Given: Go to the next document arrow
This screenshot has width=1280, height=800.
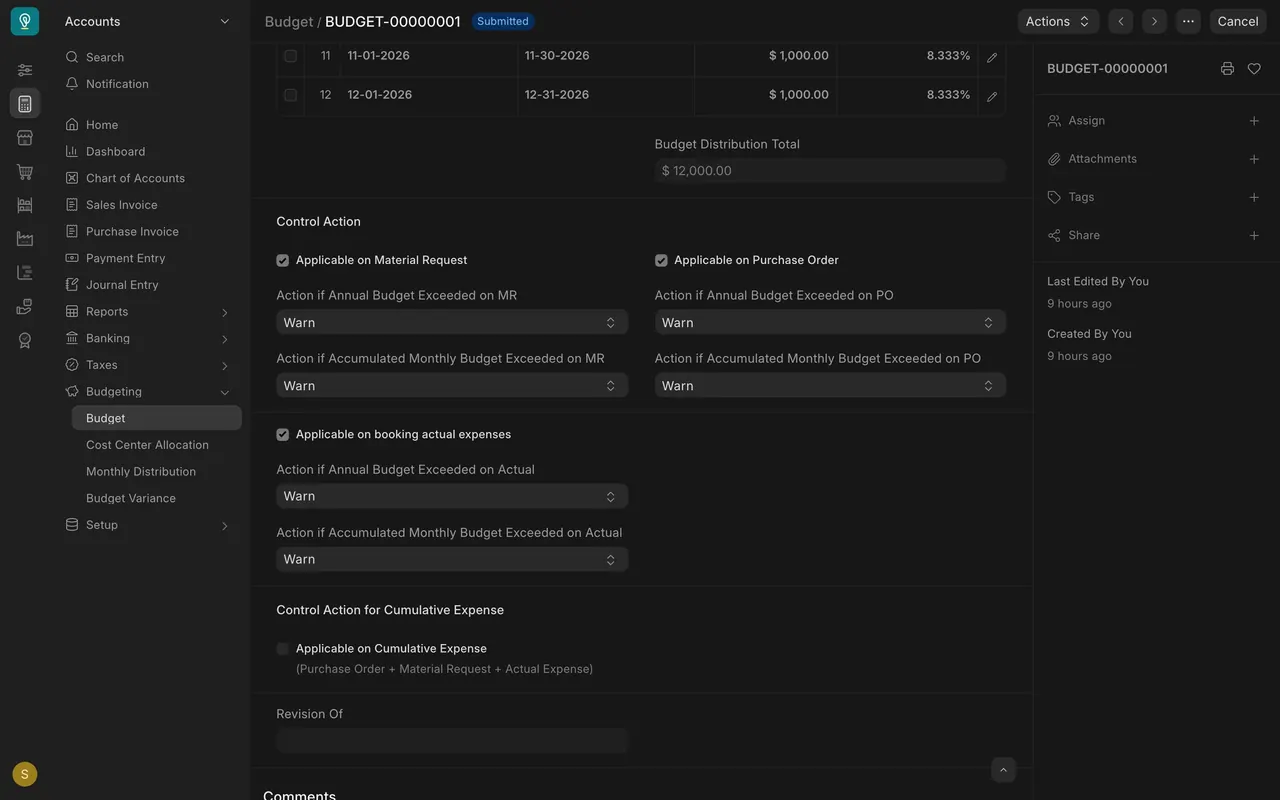Looking at the screenshot, I should (1155, 21).
